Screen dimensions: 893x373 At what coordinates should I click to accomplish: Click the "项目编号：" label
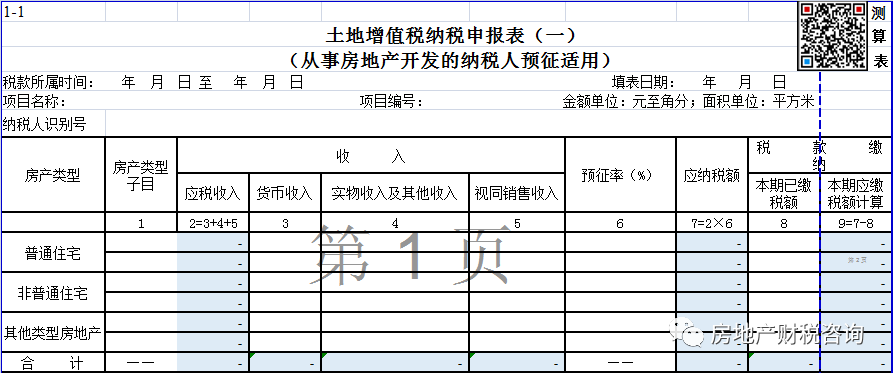coord(391,102)
